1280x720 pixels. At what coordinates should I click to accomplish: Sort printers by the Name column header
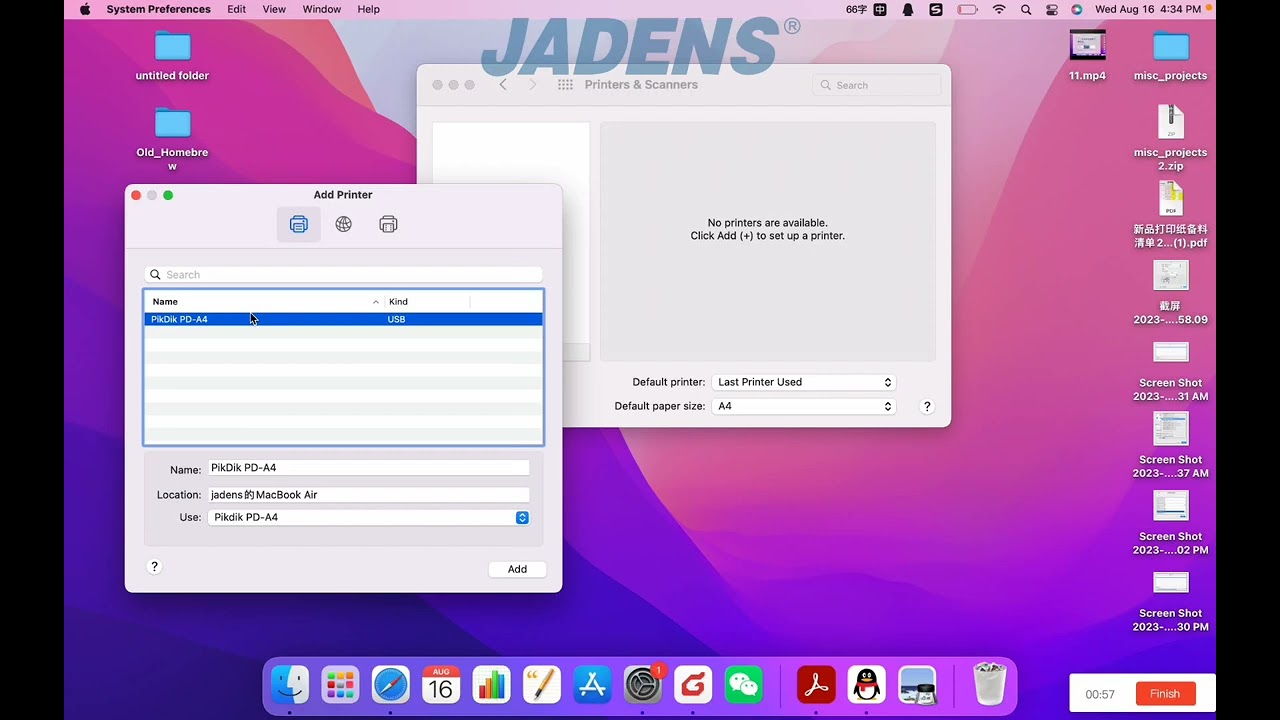[x=264, y=301]
